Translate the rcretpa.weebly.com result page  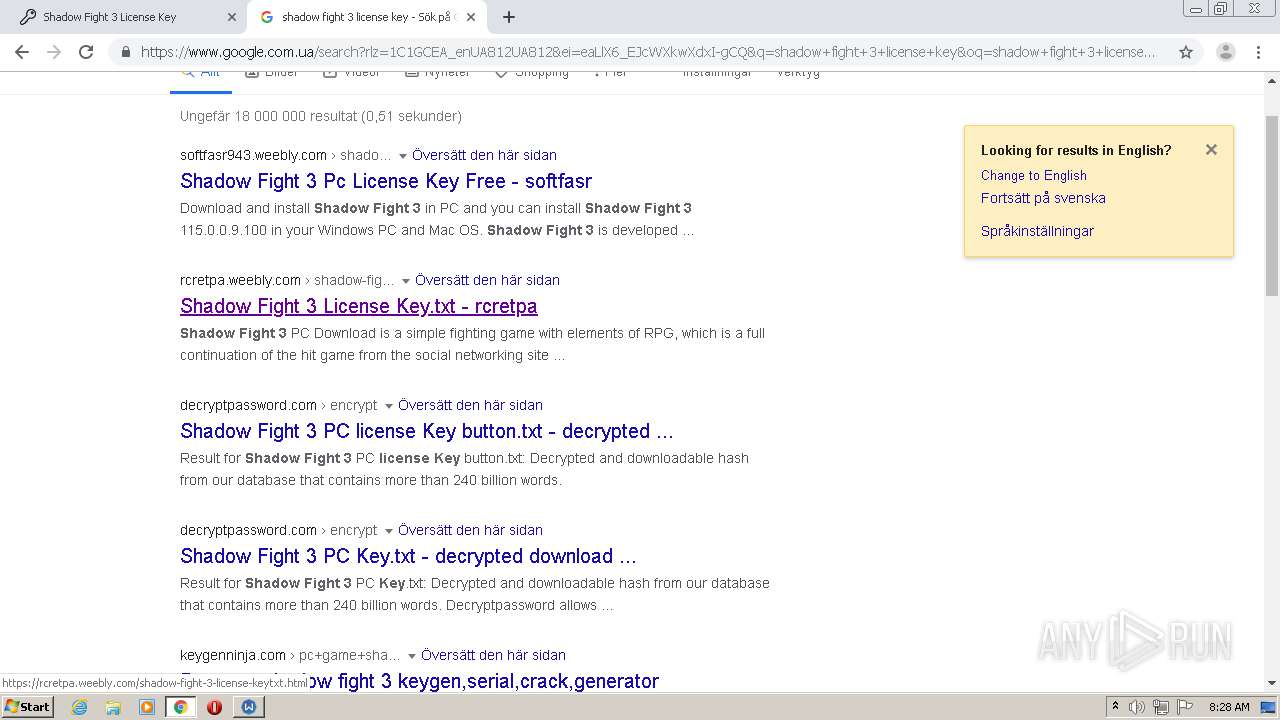[x=487, y=280]
